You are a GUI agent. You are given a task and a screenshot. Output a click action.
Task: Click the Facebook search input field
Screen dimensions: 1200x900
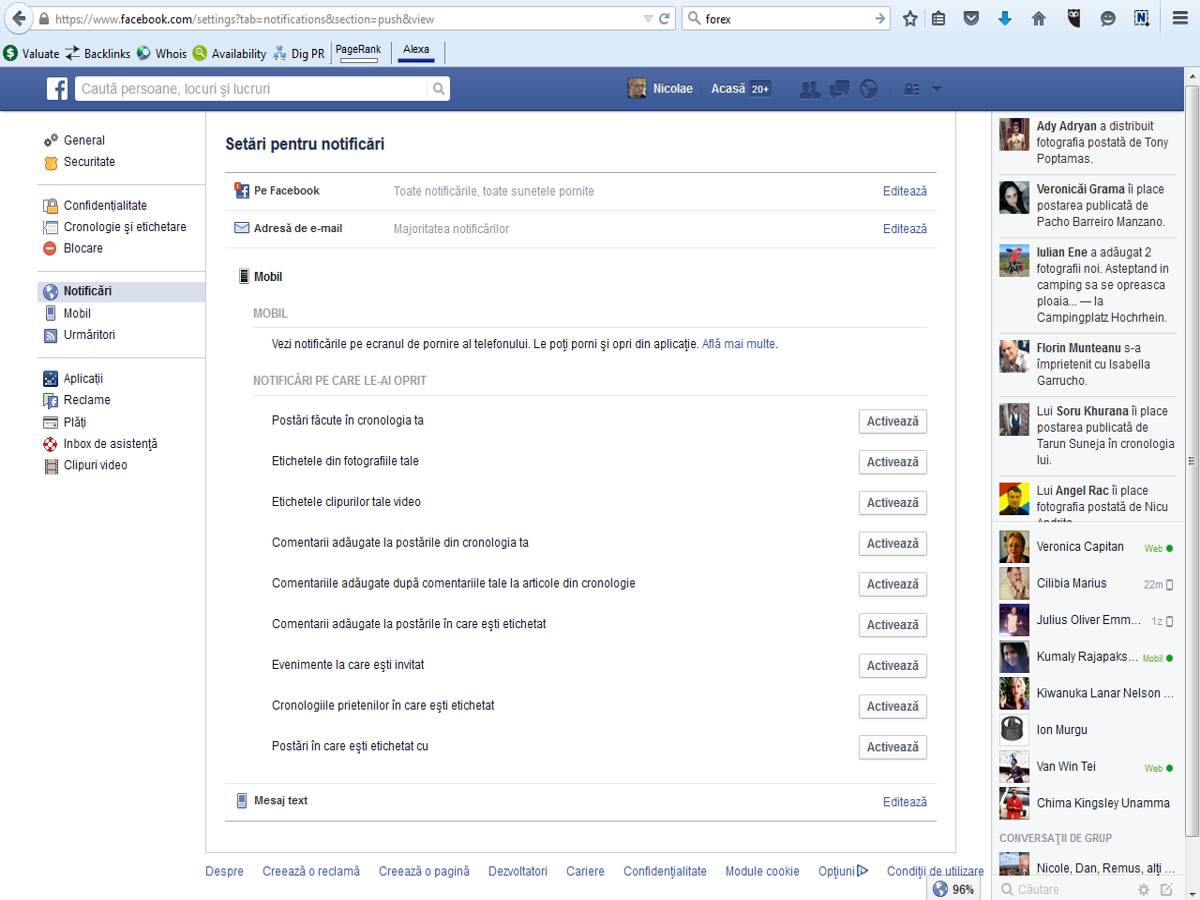(x=251, y=89)
